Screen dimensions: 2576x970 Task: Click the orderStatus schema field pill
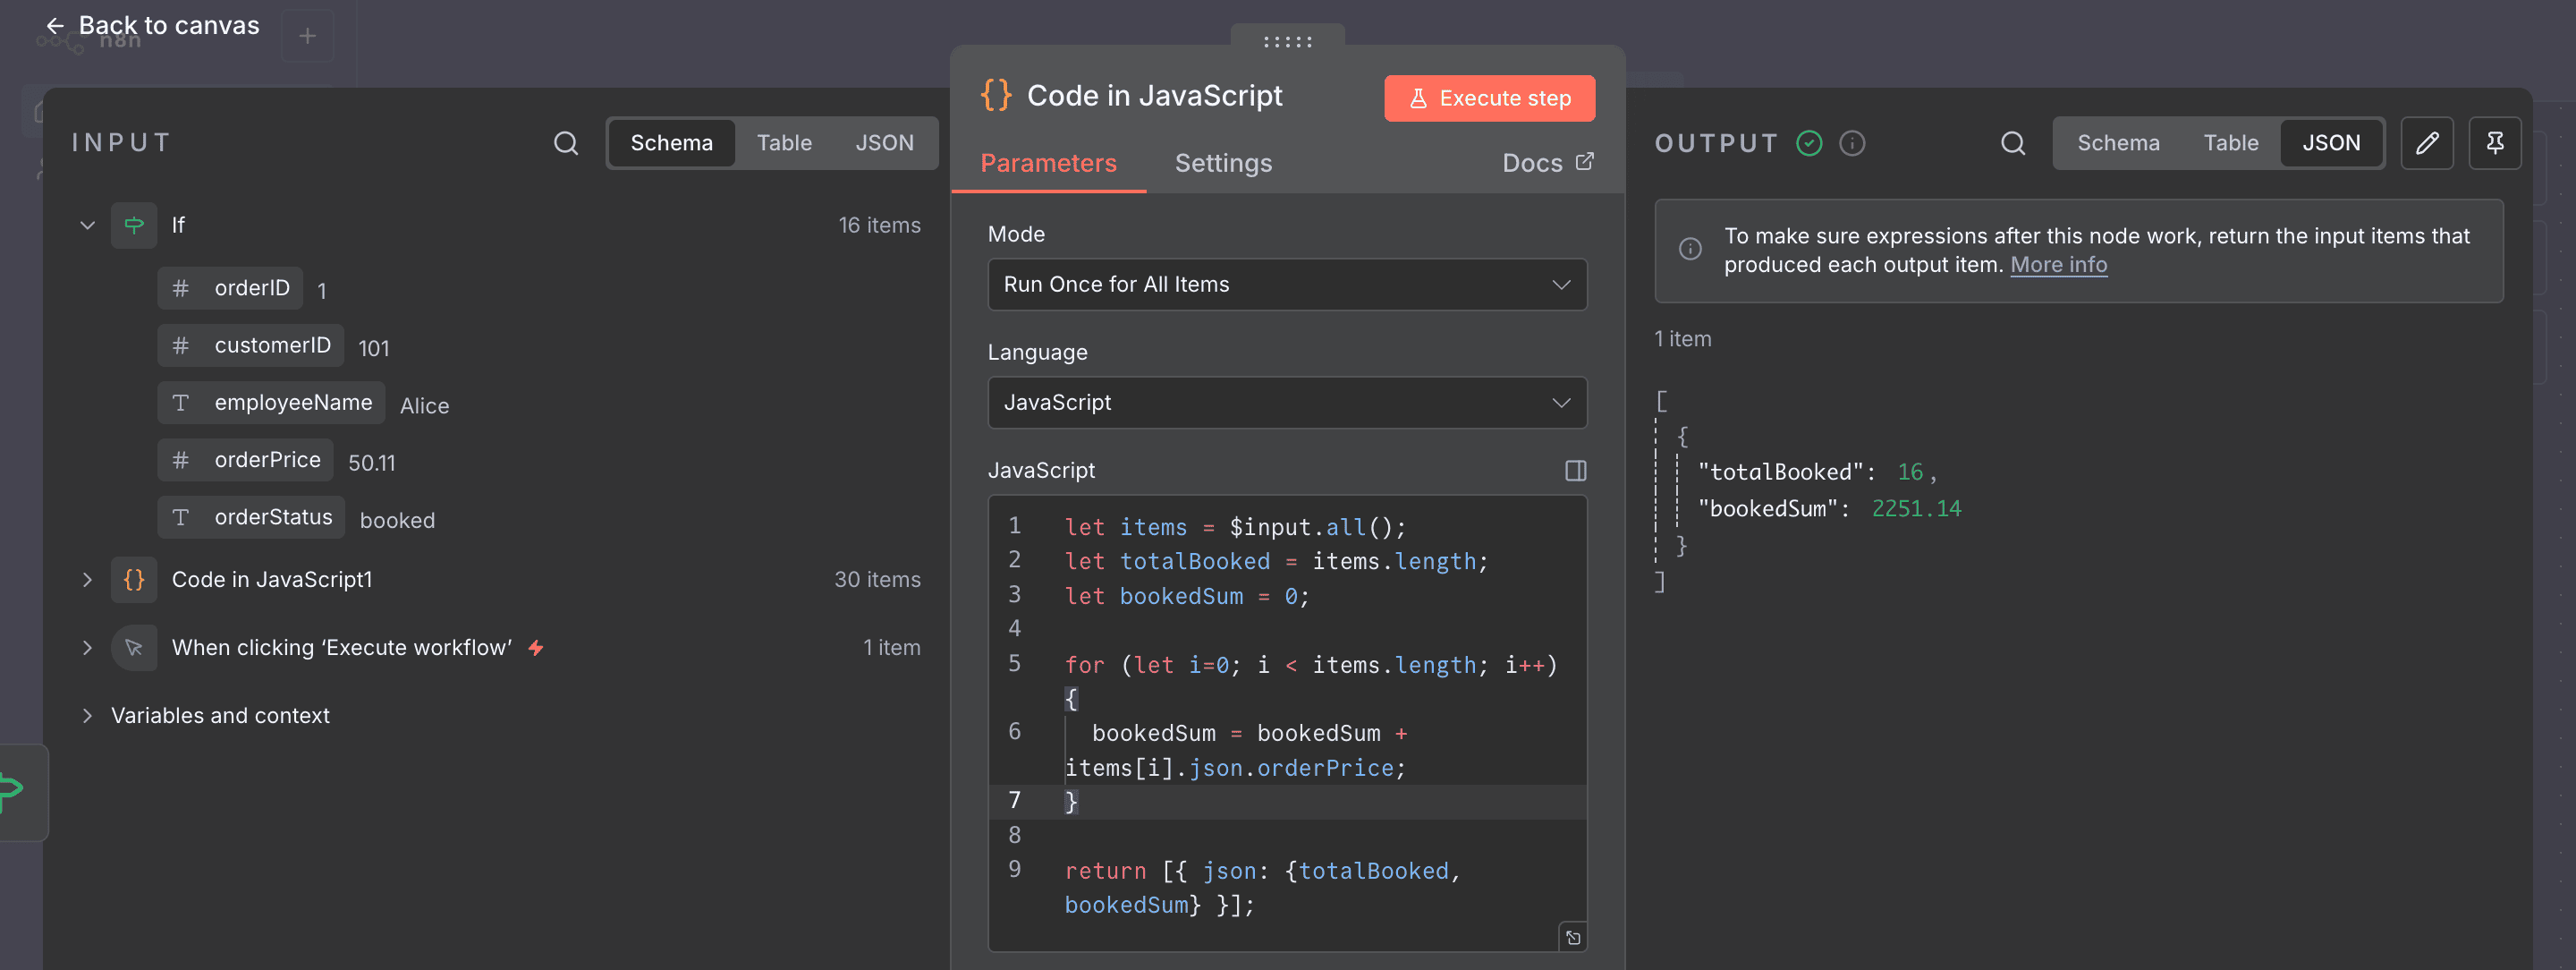coord(251,517)
